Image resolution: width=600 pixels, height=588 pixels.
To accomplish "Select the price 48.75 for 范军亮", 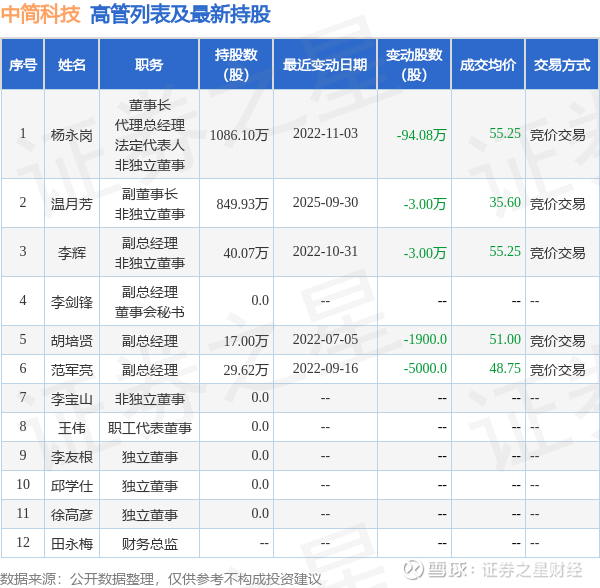I will click(505, 368).
